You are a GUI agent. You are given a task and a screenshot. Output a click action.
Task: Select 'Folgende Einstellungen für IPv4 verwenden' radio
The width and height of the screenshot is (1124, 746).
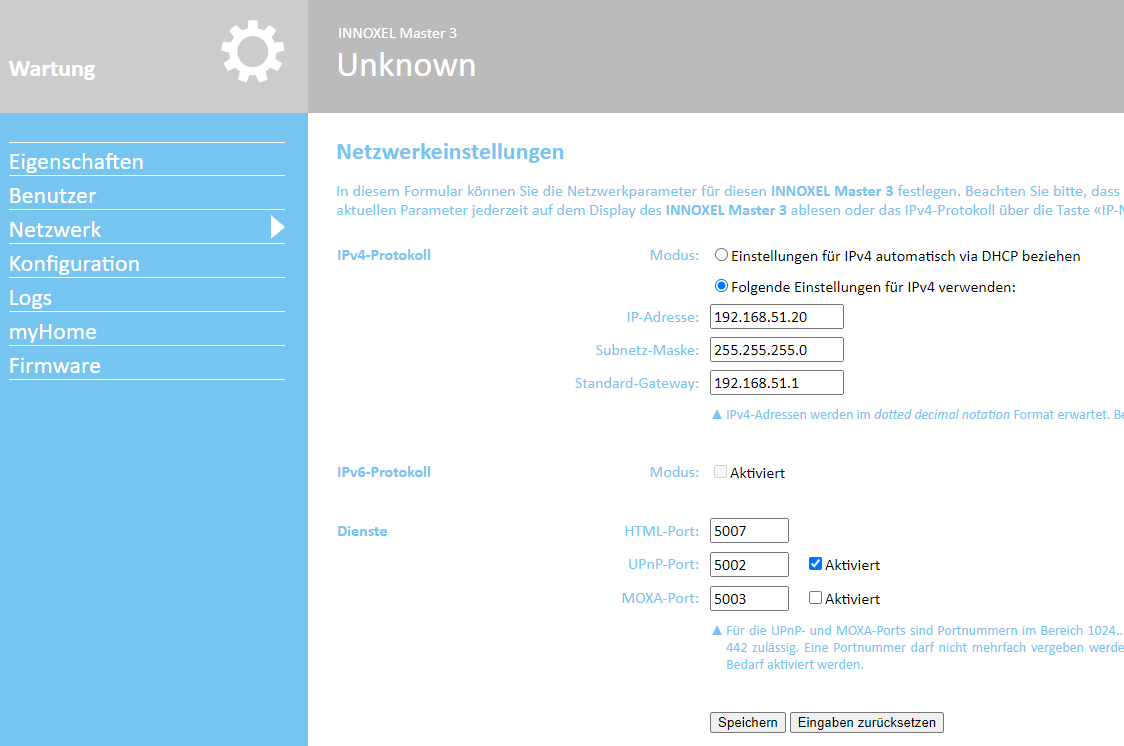(721, 286)
